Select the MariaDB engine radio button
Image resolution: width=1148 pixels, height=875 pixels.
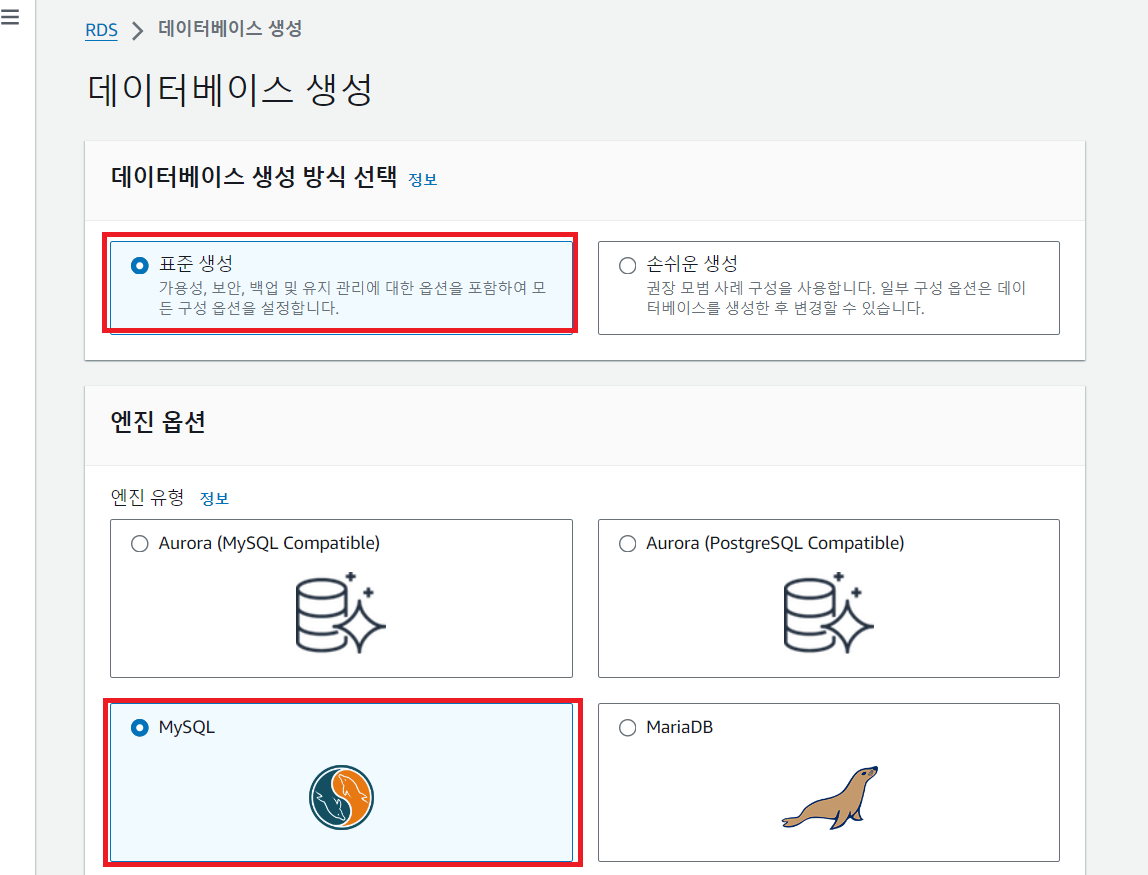tap(627, 727)
